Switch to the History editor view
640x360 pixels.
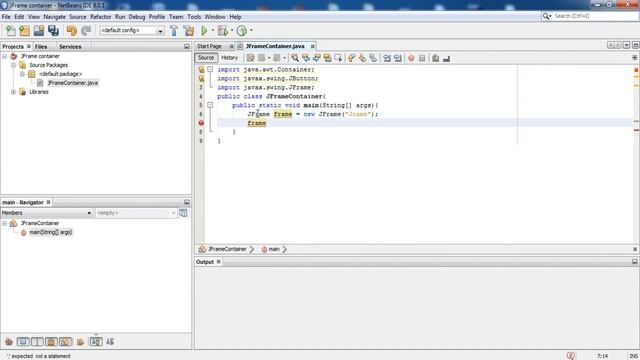point(229,58)
